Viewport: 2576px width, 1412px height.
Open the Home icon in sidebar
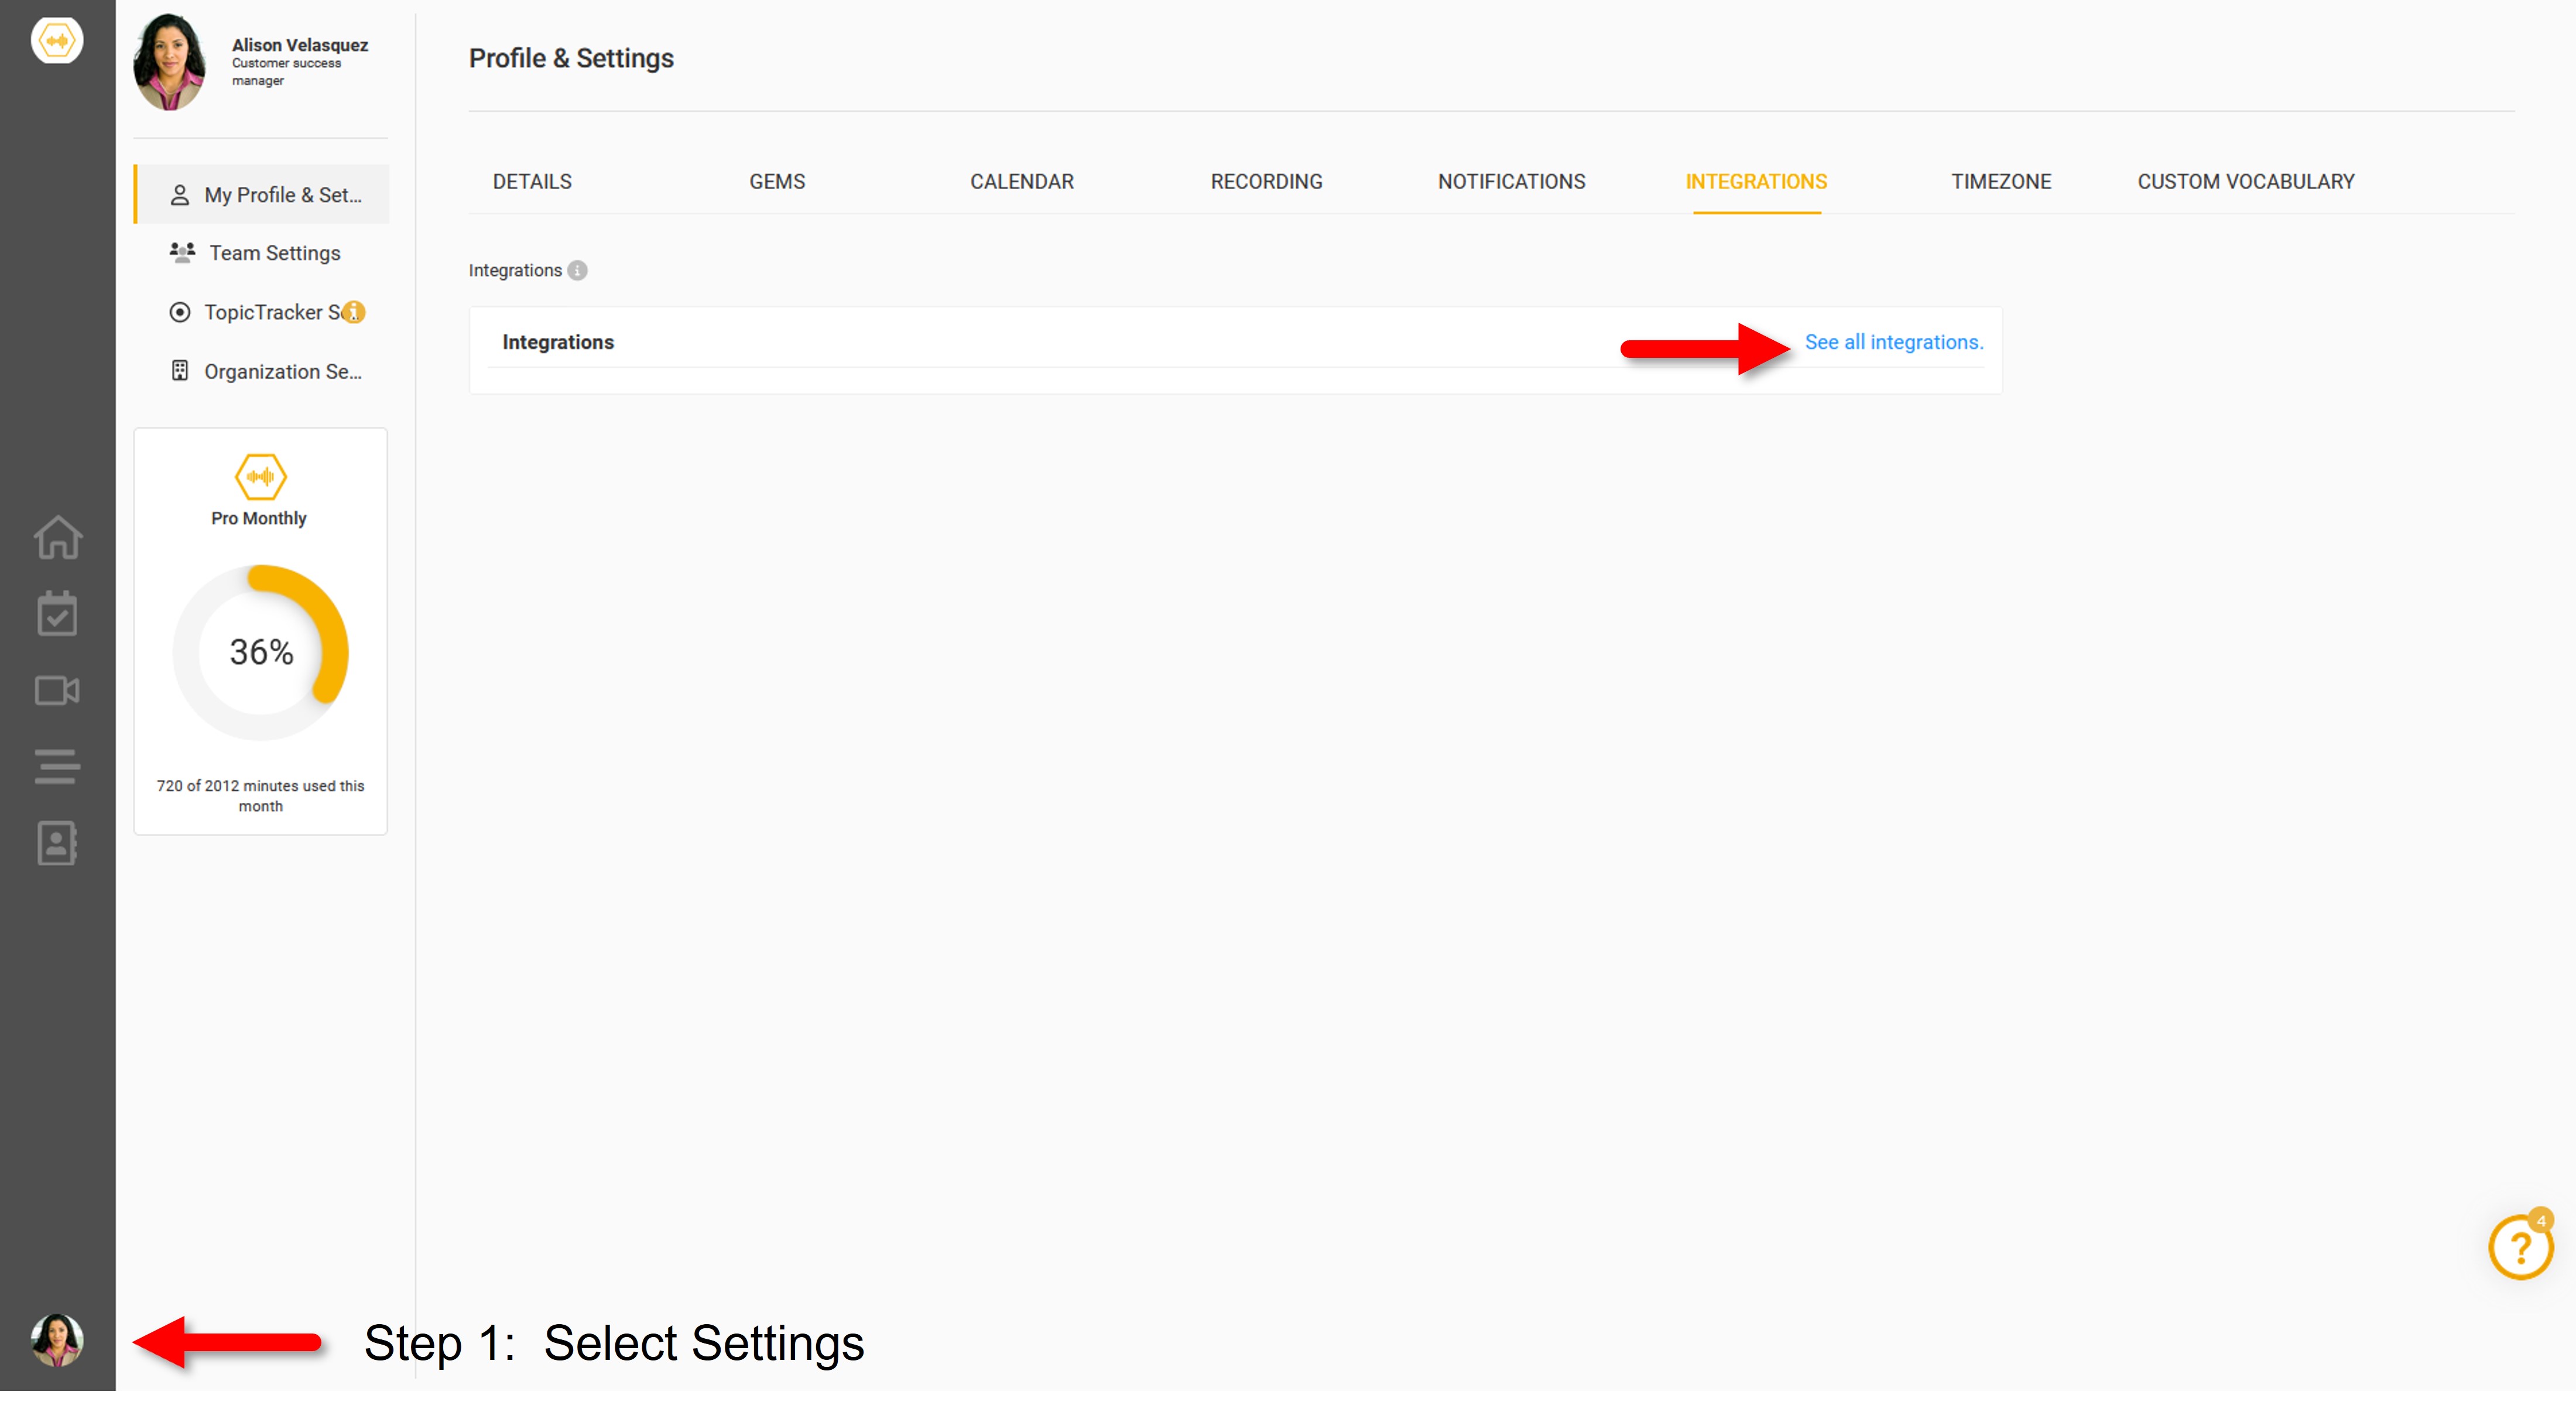coord(57,537)
